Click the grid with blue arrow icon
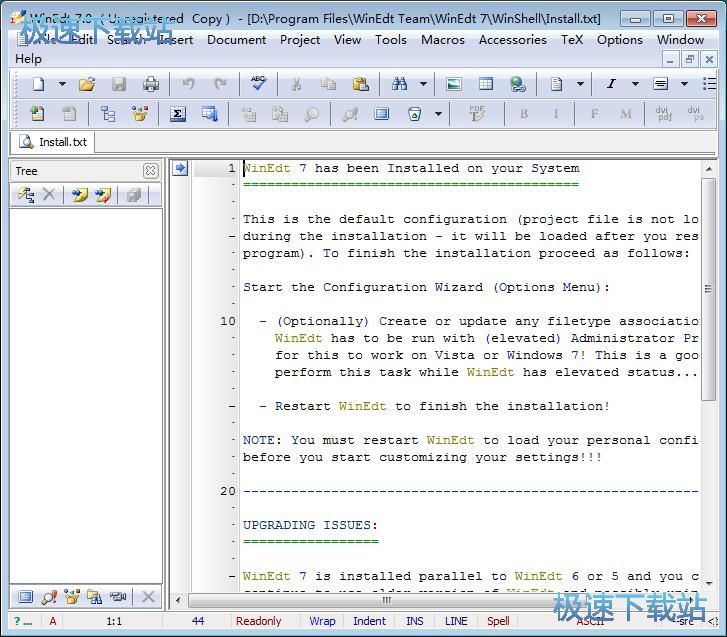This screenshot has height=637, width=727. [x=210, y=114]
